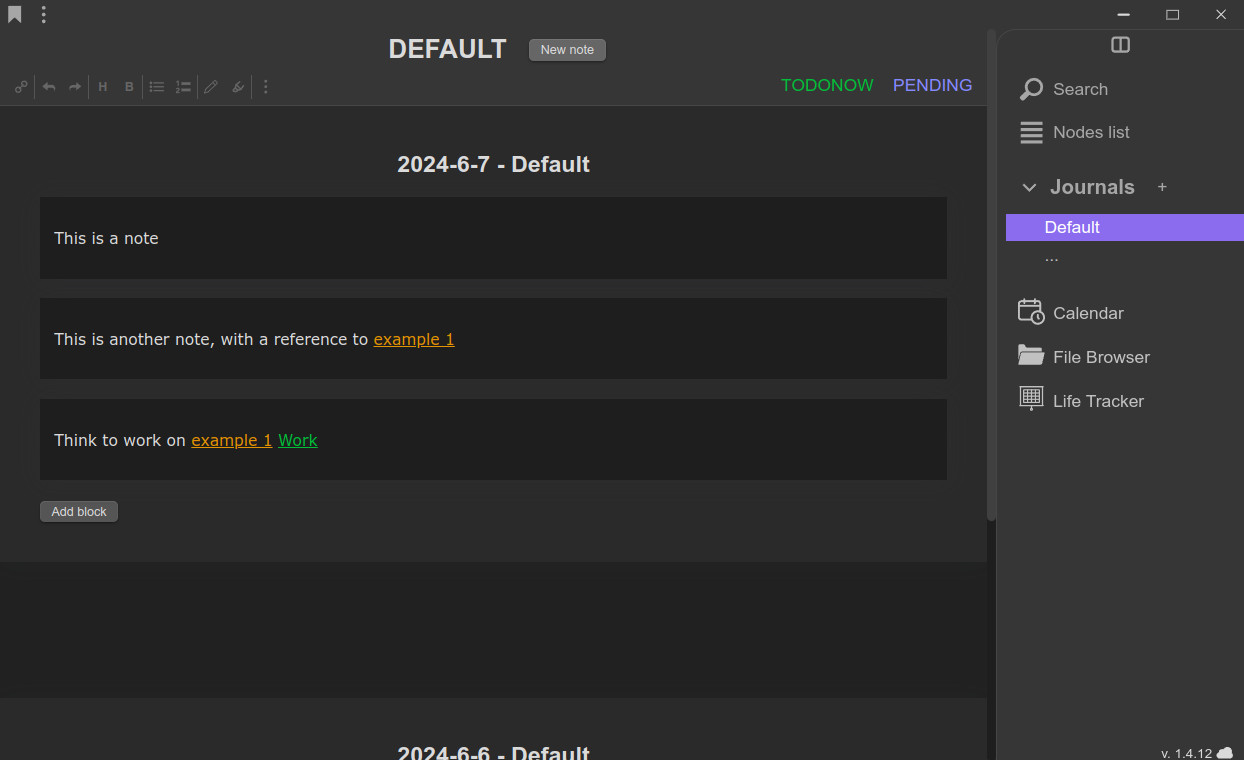Toggle bold formatting

[x=129, y=87]
